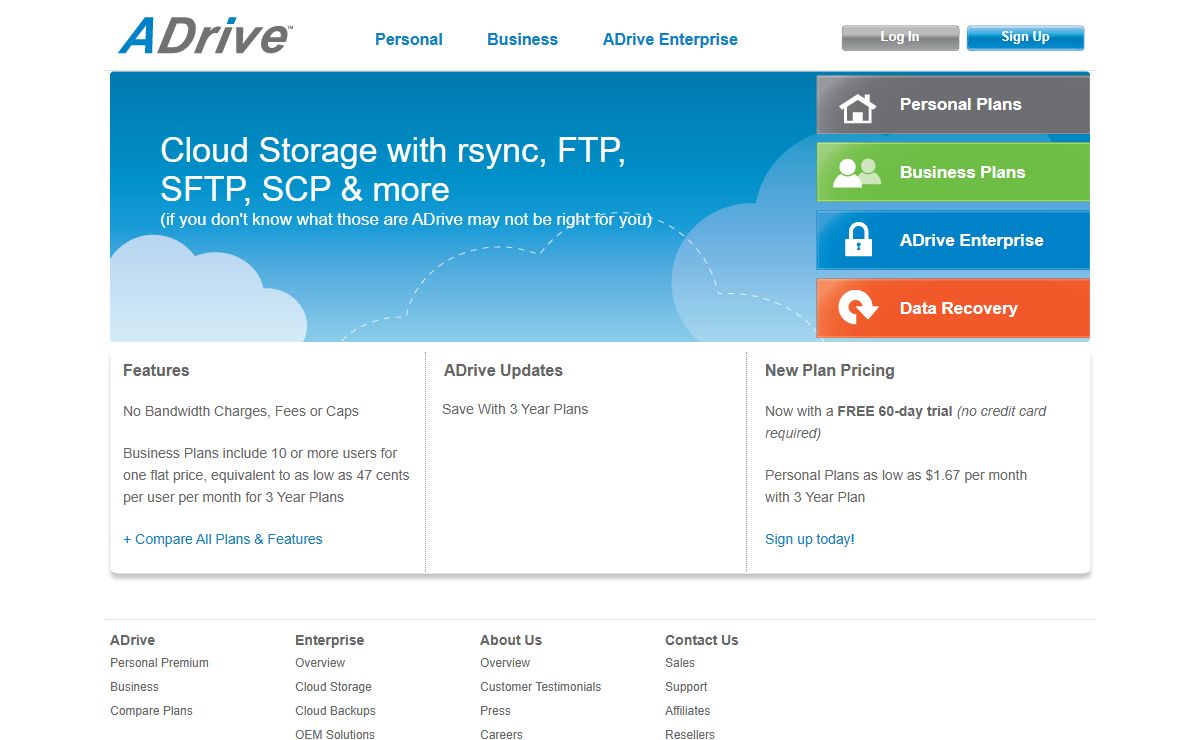Follow the Compare All Plans & Features link

223,539
